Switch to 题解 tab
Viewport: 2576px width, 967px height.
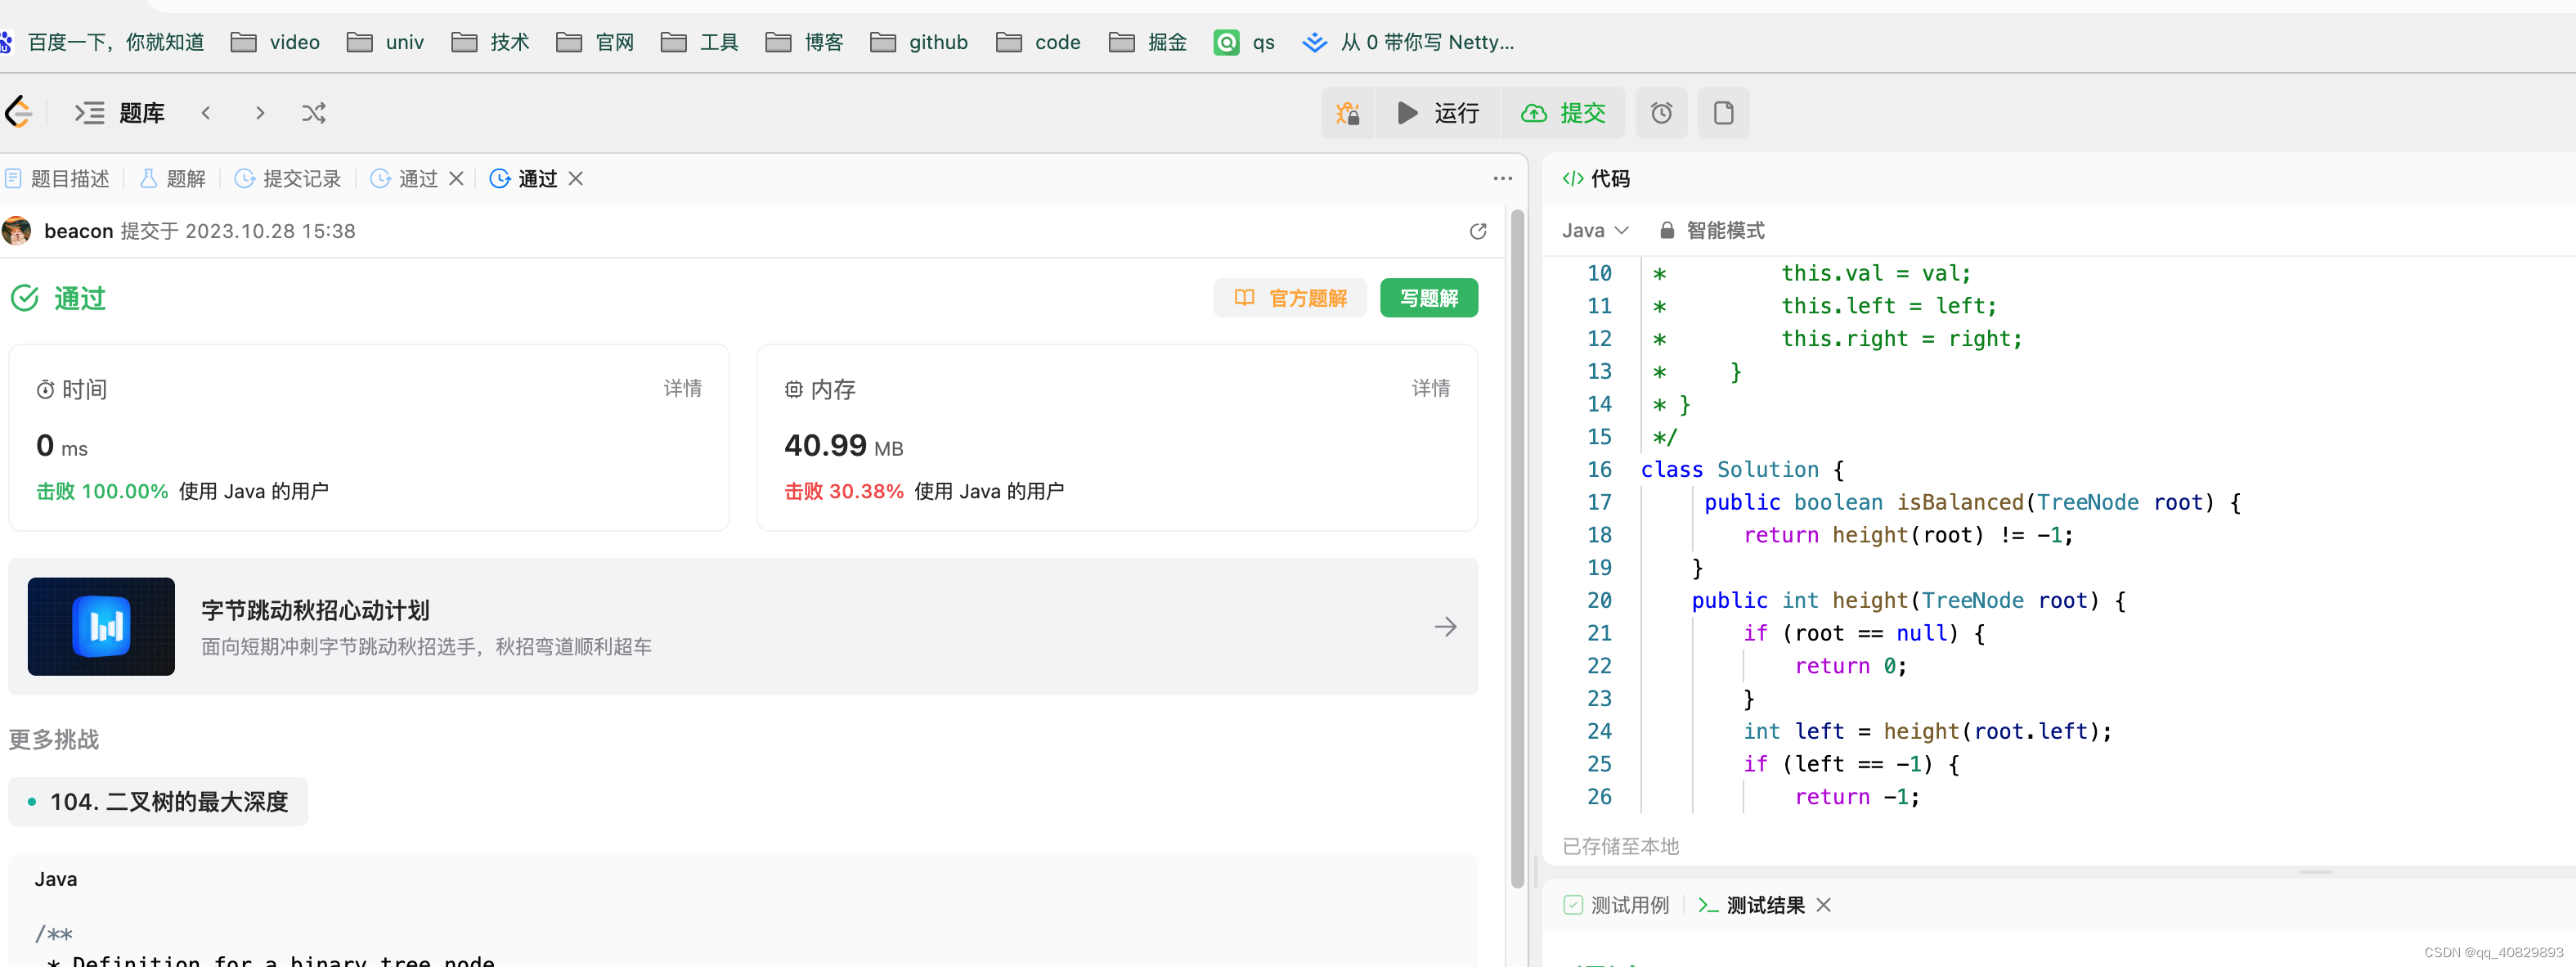click(174, 179)
